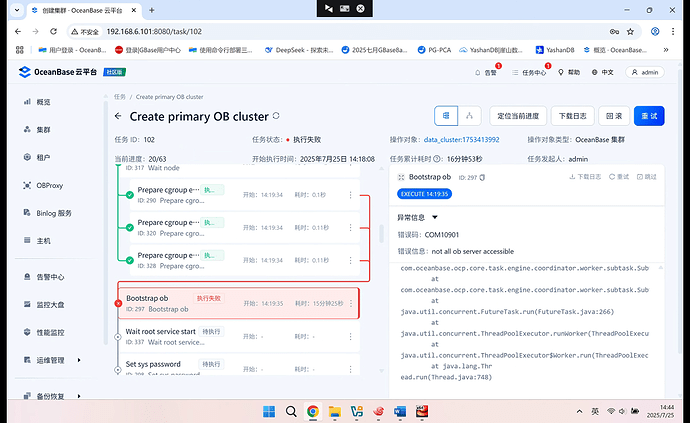Open more menu for Wait root service start
Viewport: 690px width, 423px height.
350,336
